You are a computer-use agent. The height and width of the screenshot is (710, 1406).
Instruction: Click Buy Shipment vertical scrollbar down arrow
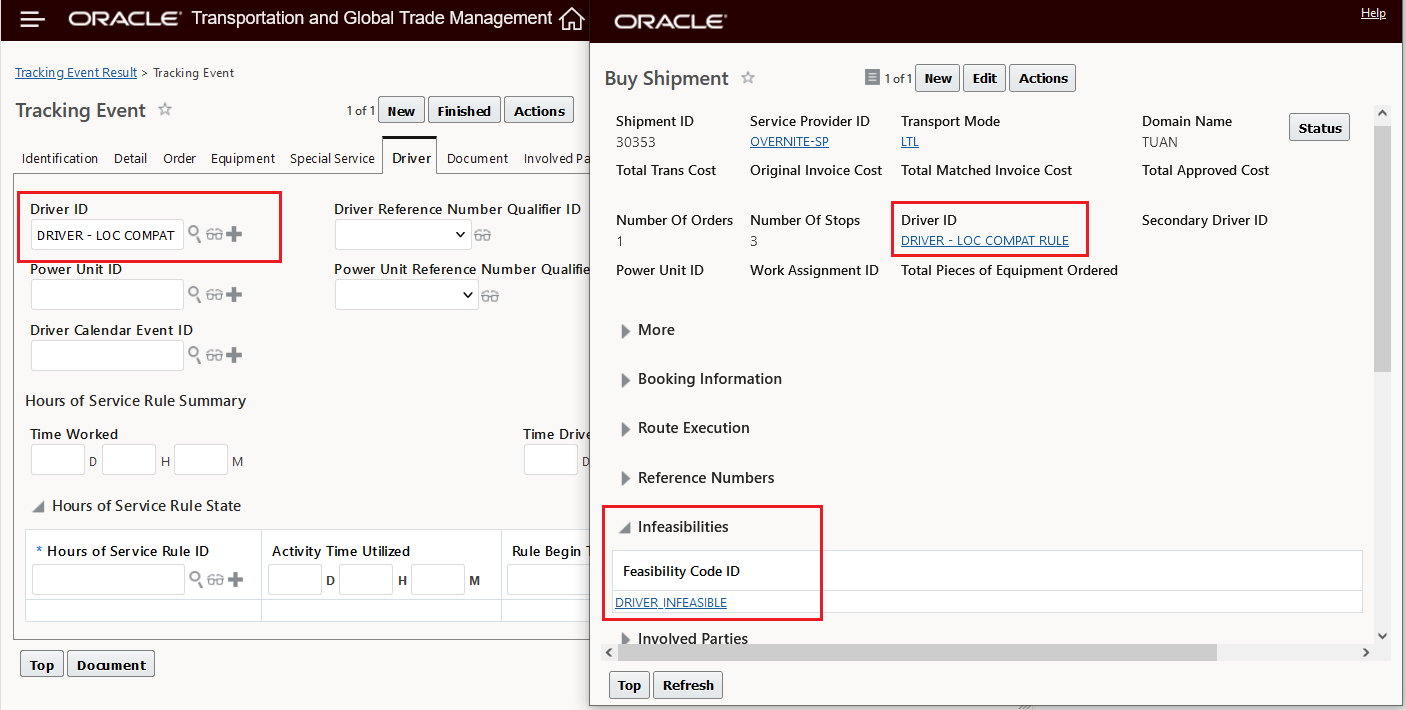pyautogui.click(x=1382, y=635)
